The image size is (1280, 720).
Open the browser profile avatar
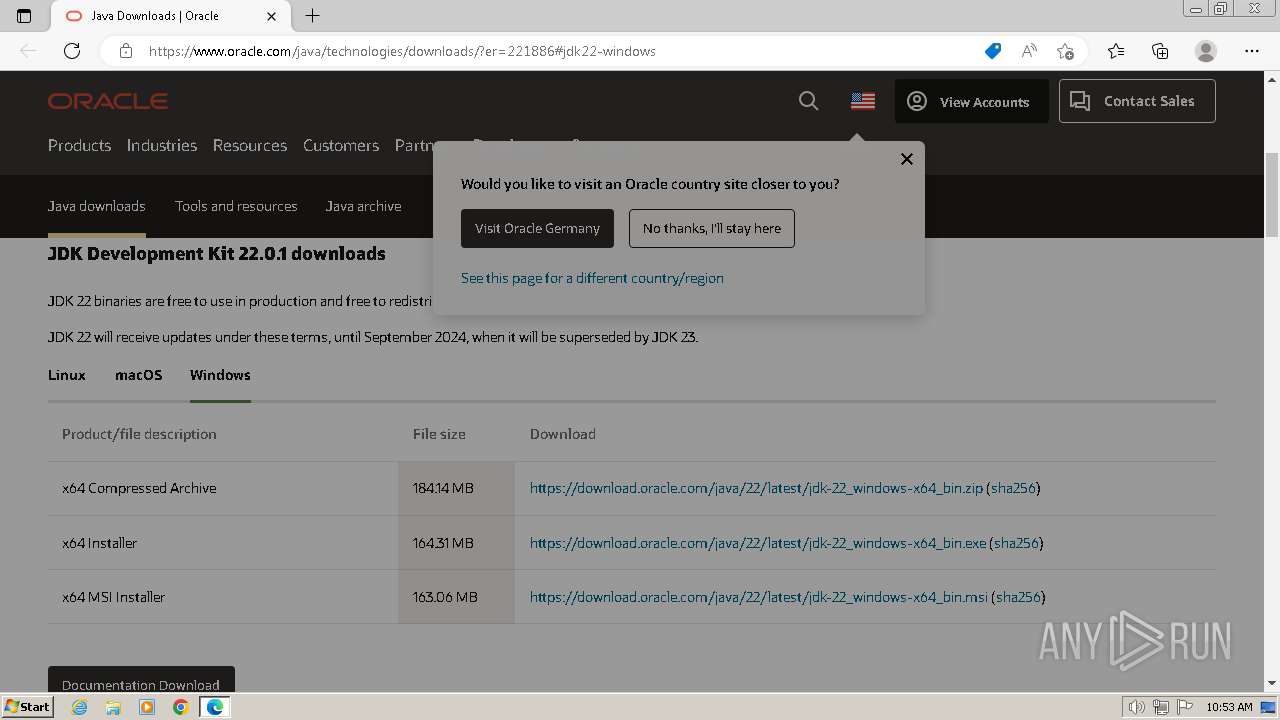(x=1206, y=51)
